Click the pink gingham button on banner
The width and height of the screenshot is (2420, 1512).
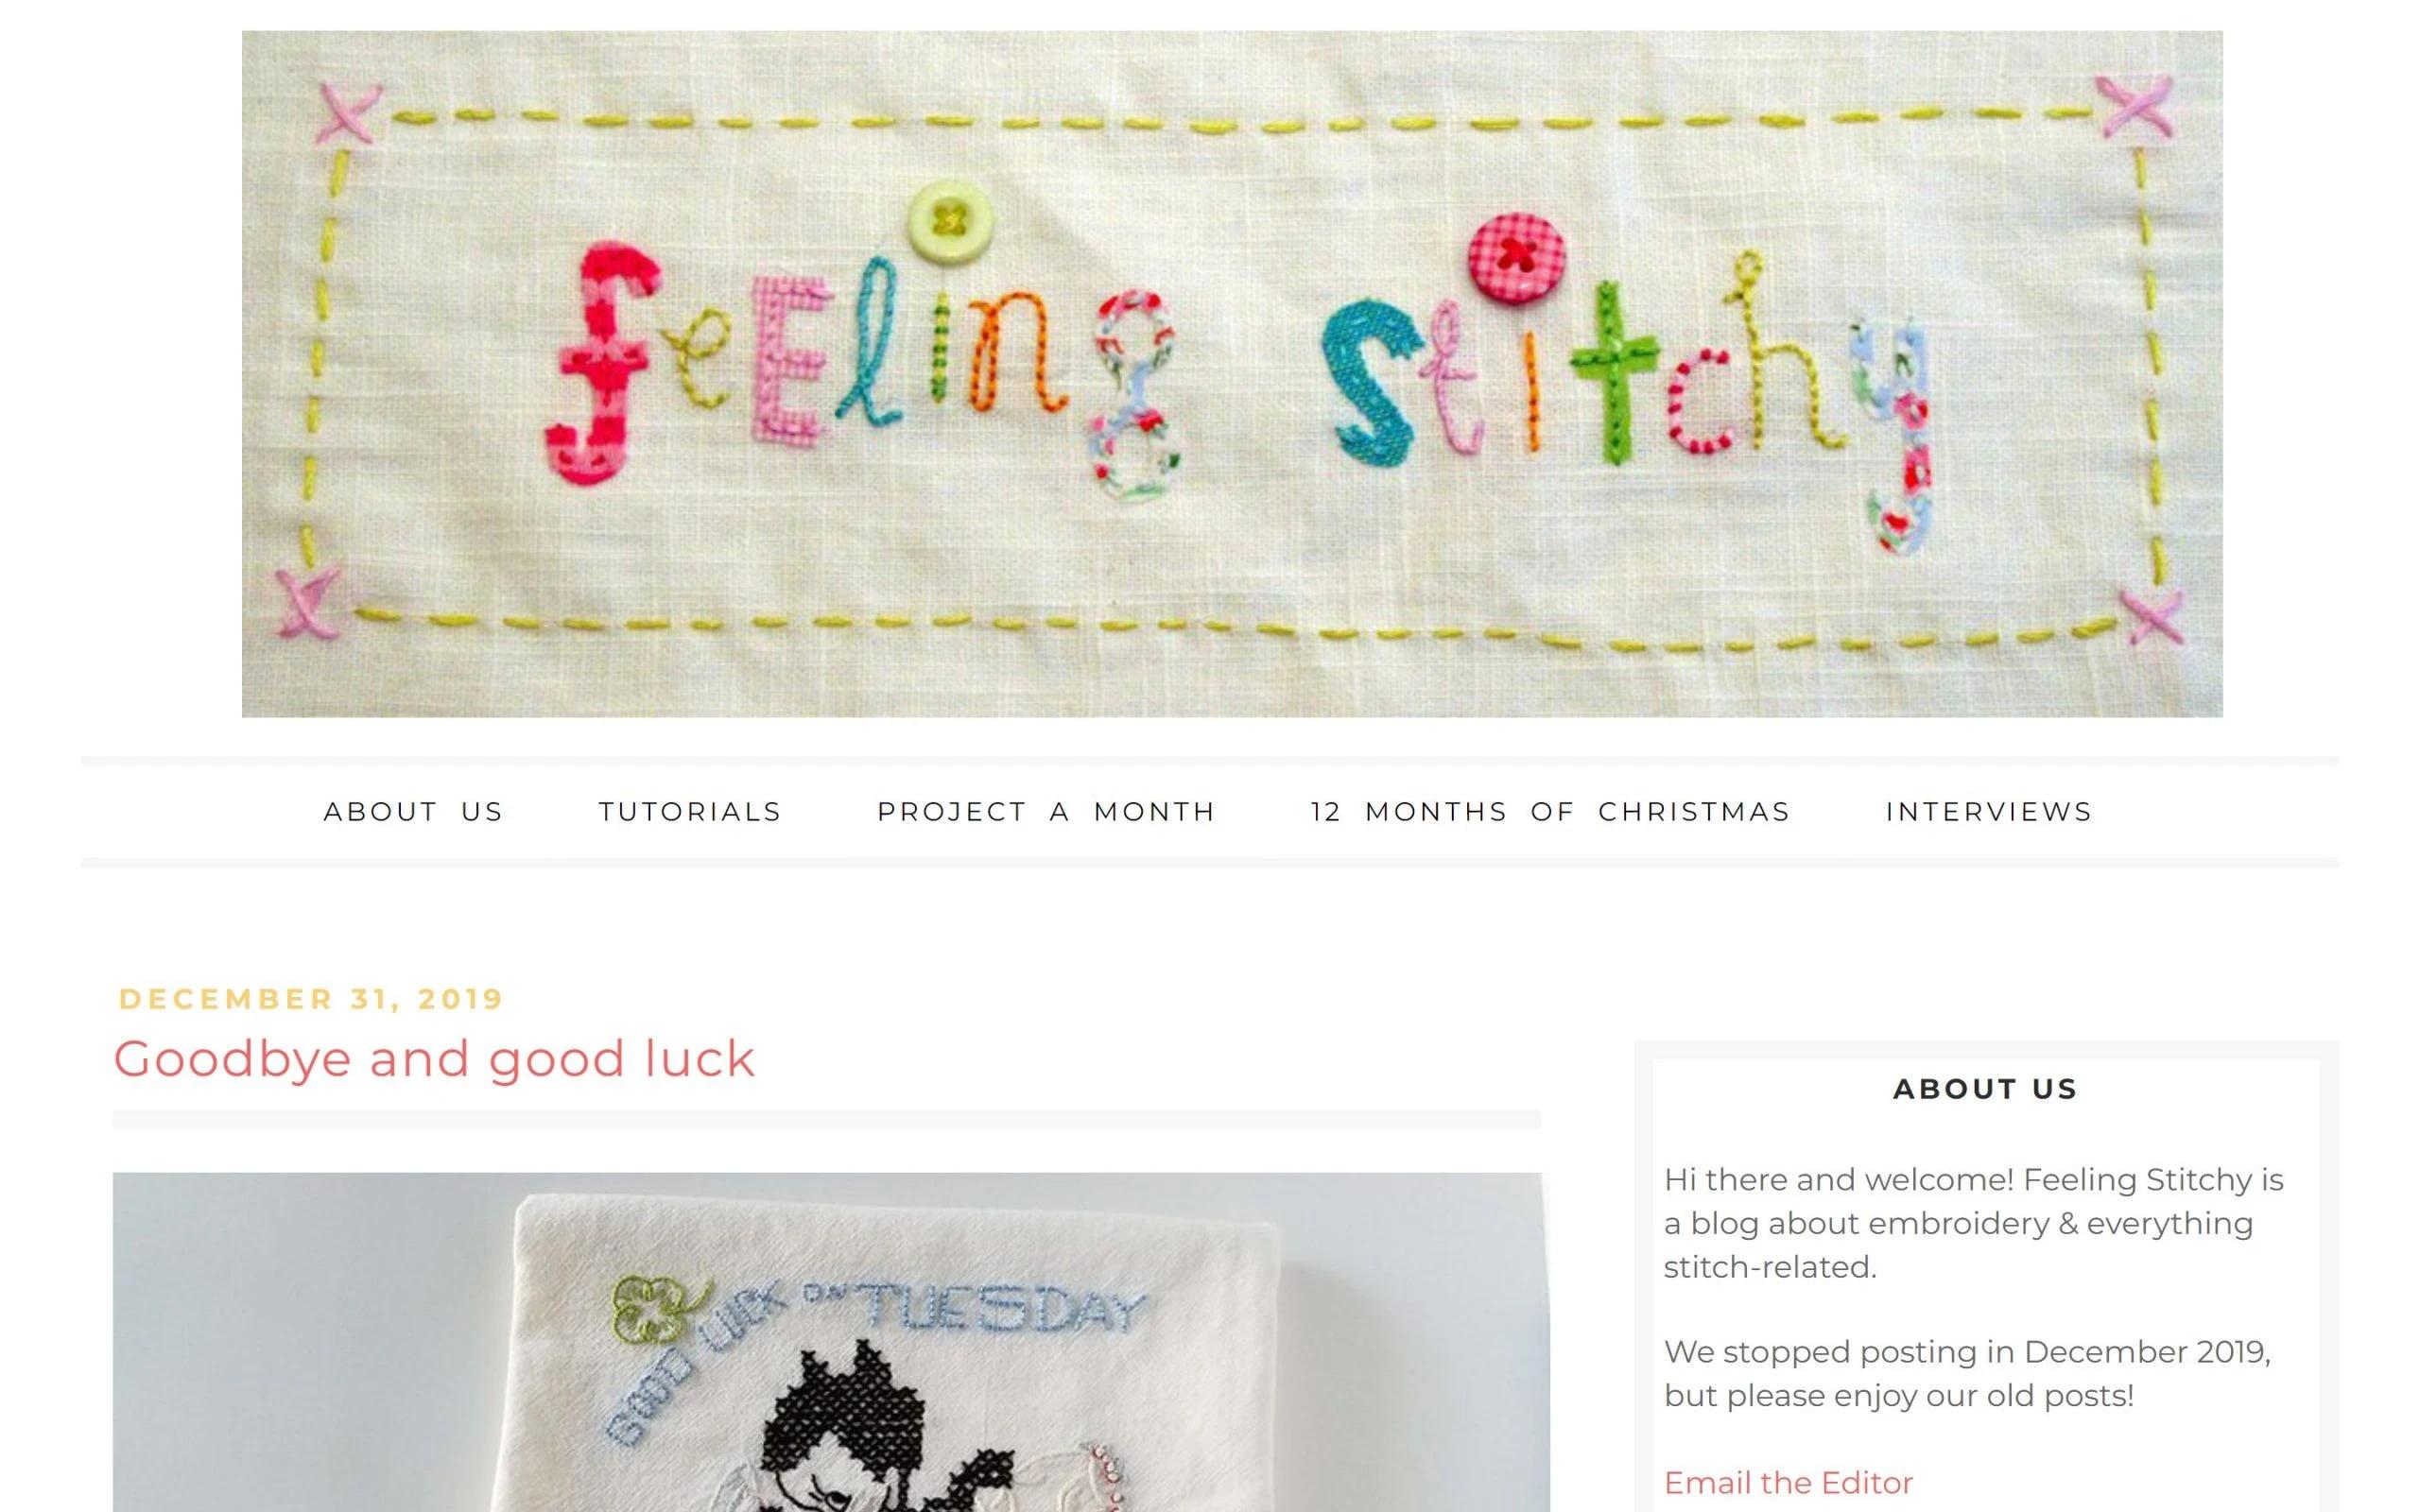pyautogui.click(x=1517, y=257)
